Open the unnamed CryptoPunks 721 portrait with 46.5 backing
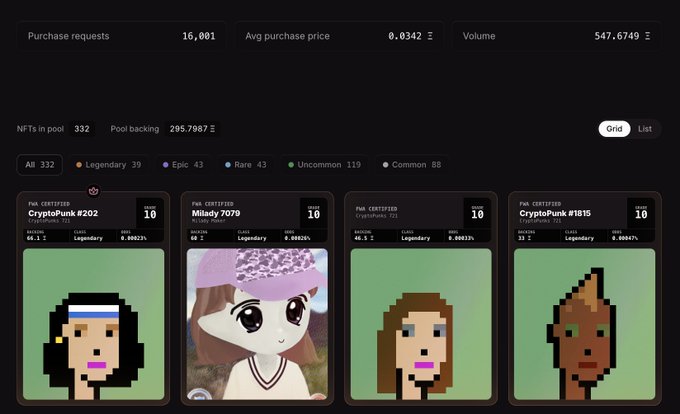The image size is (680, 414). (421, 324)
